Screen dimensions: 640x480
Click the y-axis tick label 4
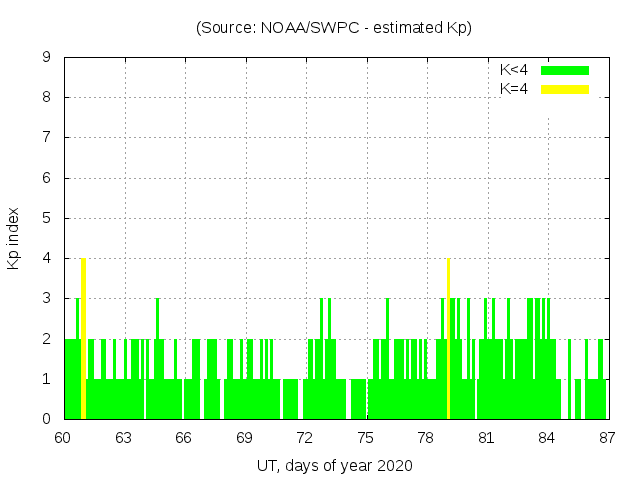click(x=47, y=258)
